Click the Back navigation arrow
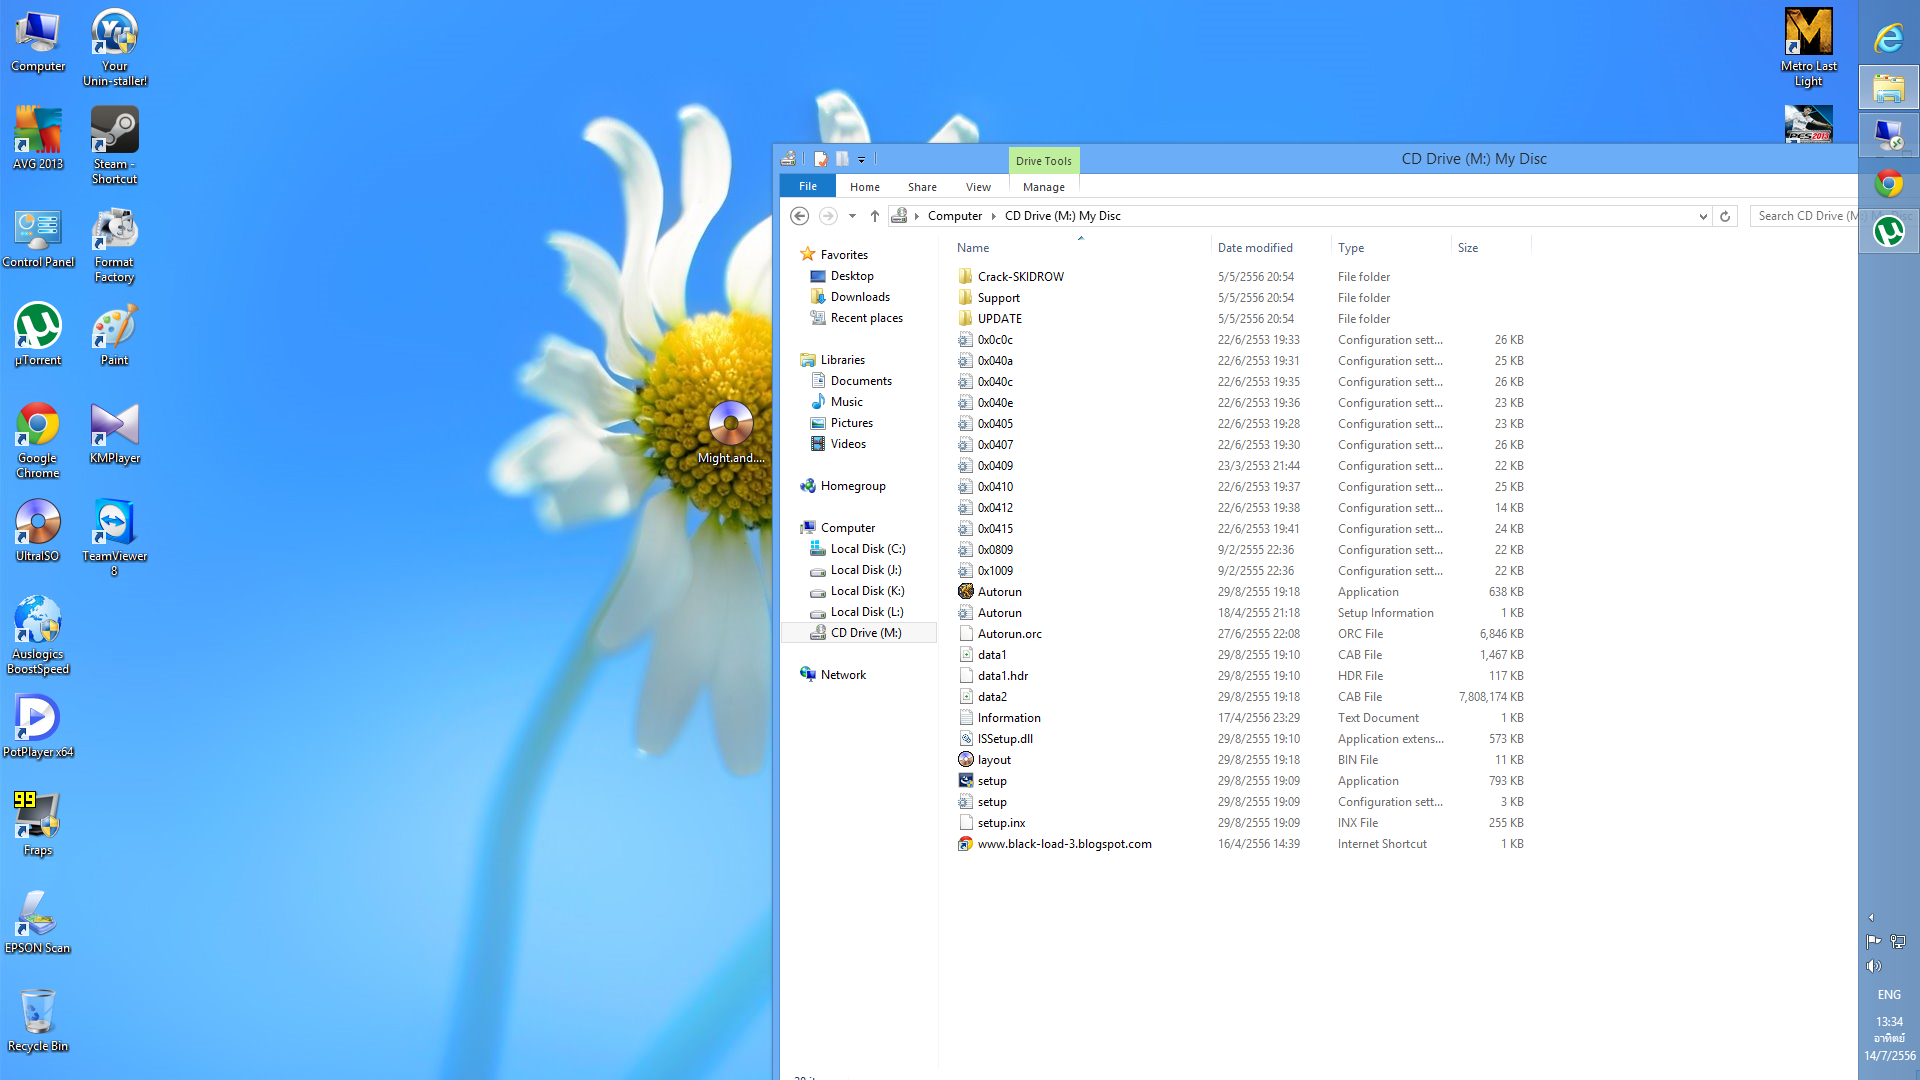 (x=799, y=216)
